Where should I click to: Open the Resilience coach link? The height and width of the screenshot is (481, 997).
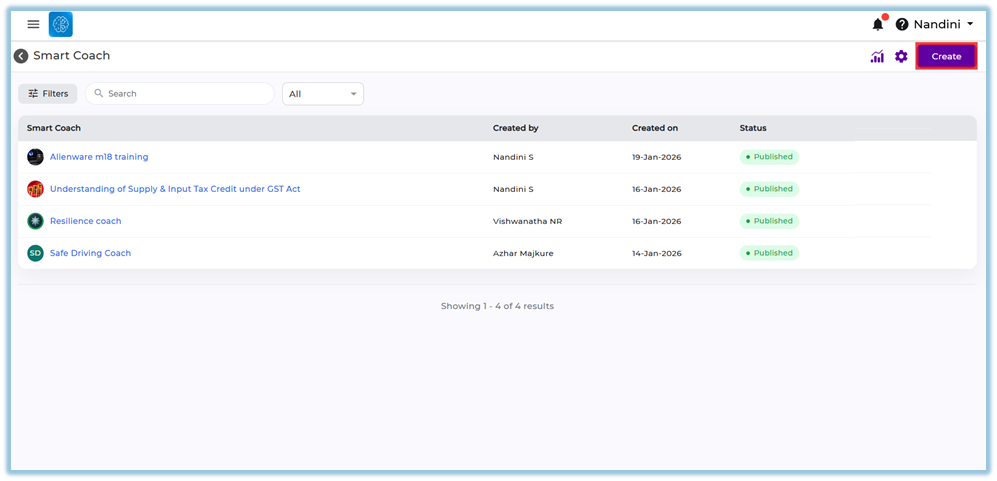[x=85, y=221]
